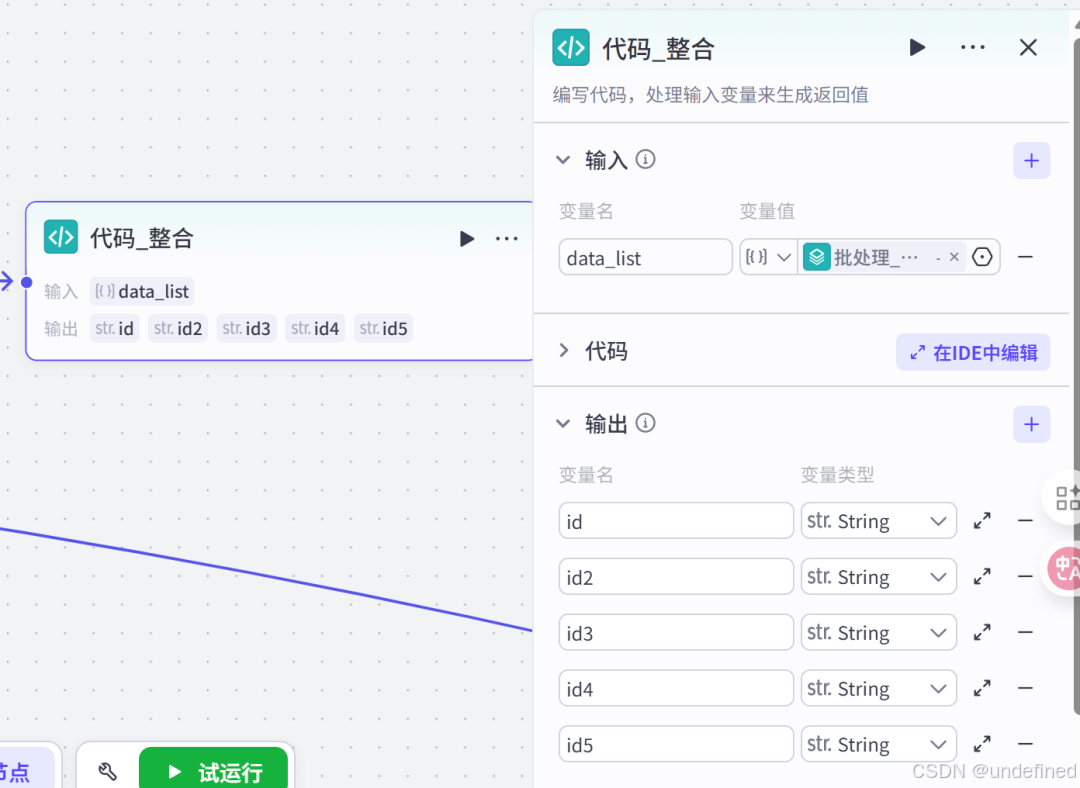The width and height of the screenshot is (1080, 788).
Task: Open the canvas node's more menu
Action: pos(506,238)
